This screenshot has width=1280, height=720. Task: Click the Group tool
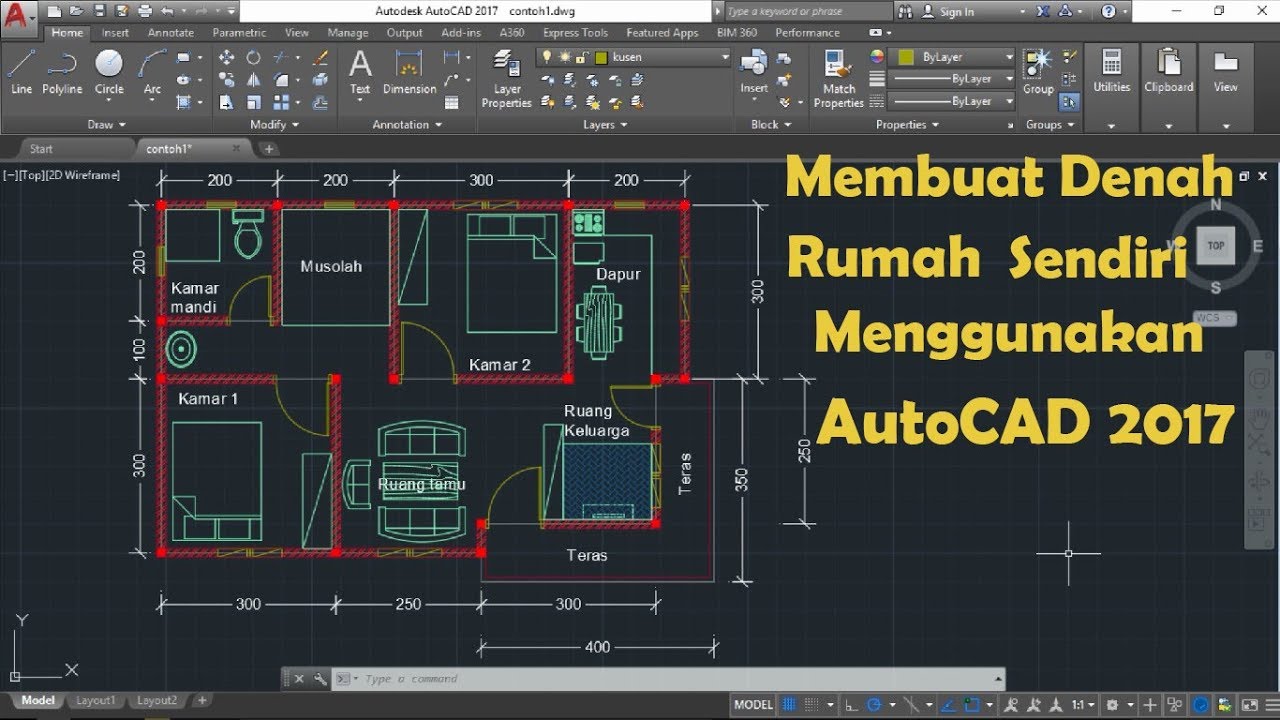point(1038,71)
